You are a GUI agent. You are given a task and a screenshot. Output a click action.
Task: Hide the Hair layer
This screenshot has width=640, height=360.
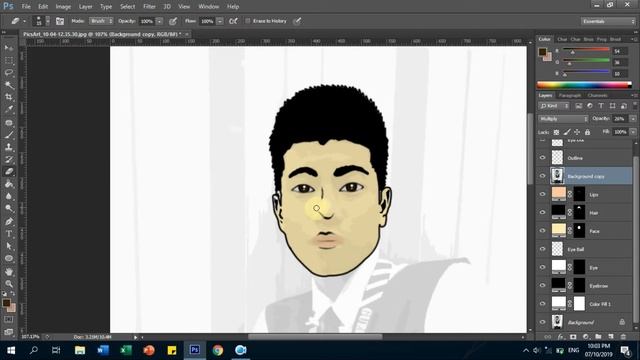(542, 212)
